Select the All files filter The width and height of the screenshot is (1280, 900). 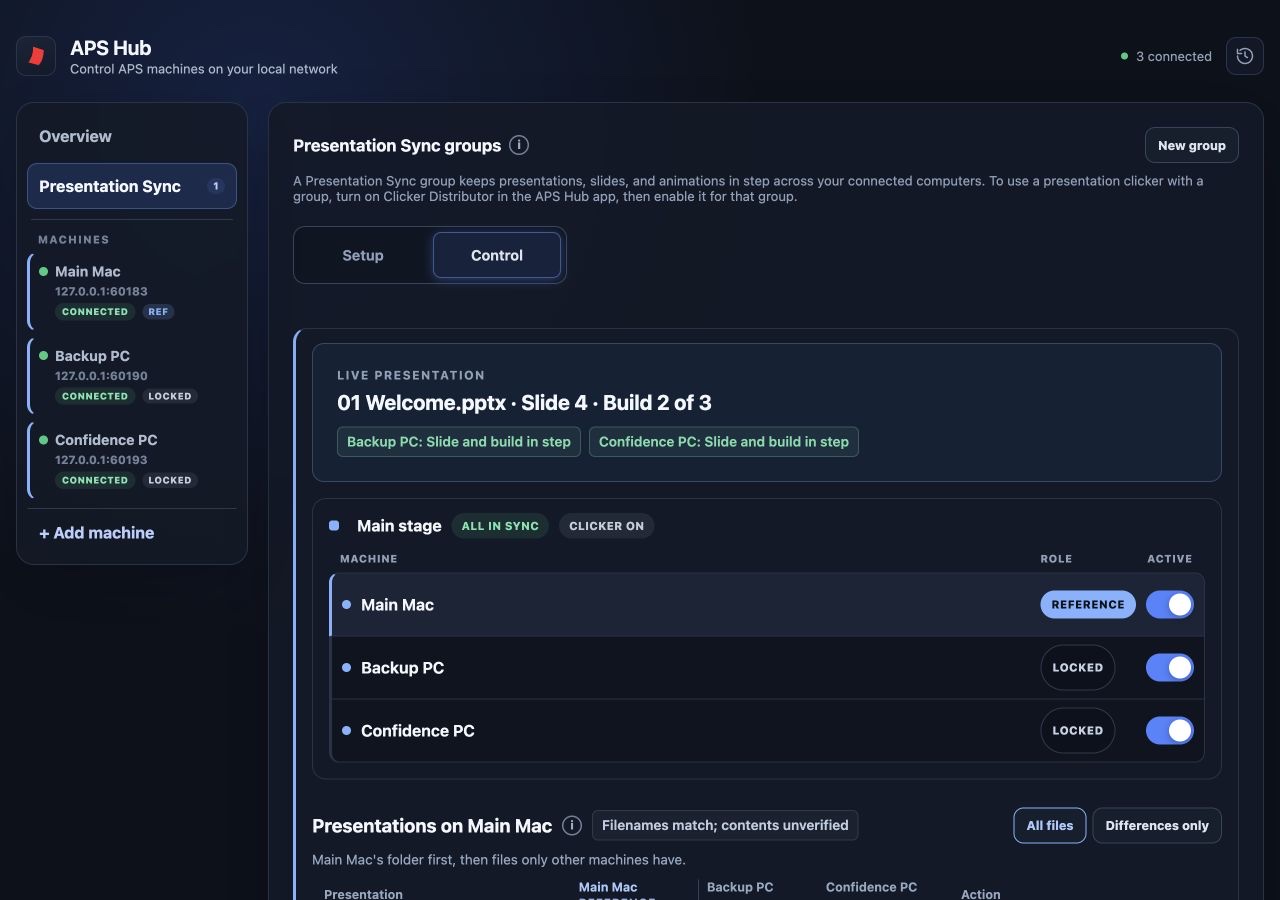1050,825
